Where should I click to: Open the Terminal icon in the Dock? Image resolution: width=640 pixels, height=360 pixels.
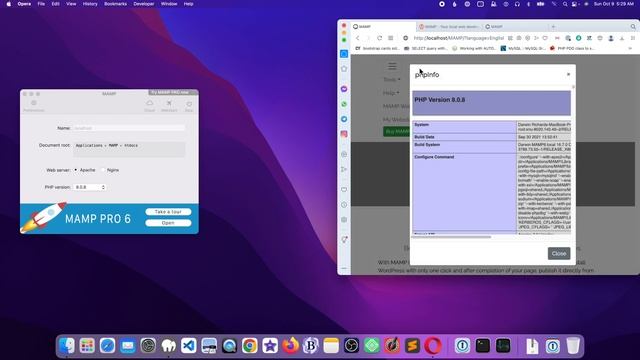point(483,346)
